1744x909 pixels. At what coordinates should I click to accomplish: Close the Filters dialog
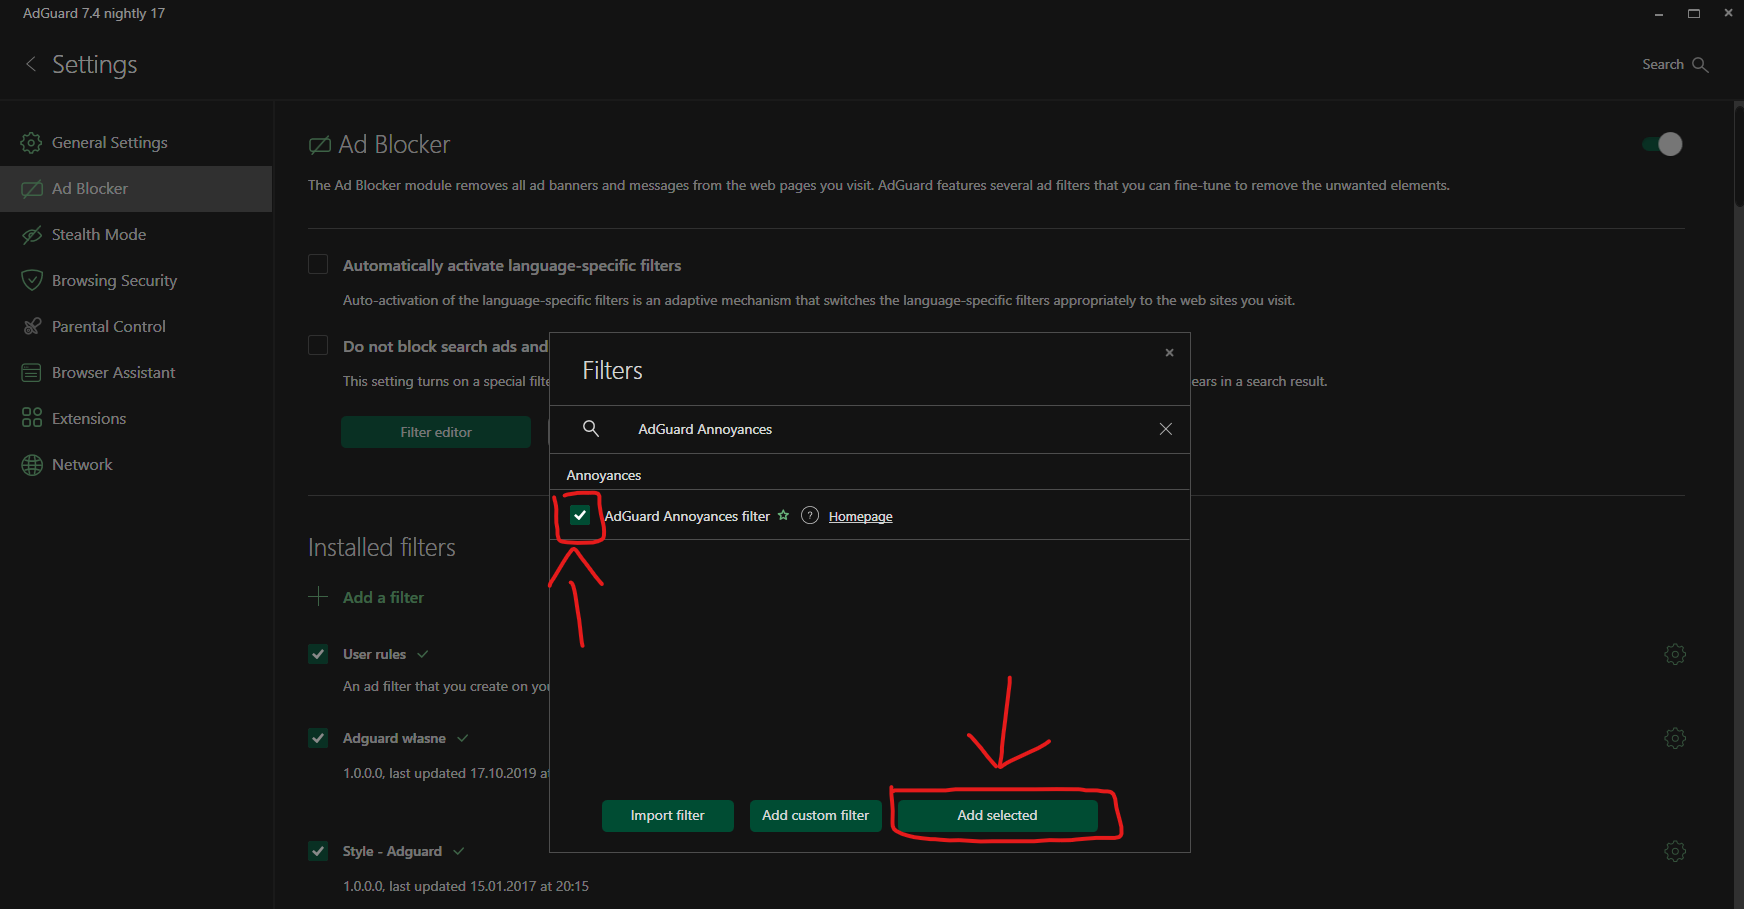(x=1169, y=353)
